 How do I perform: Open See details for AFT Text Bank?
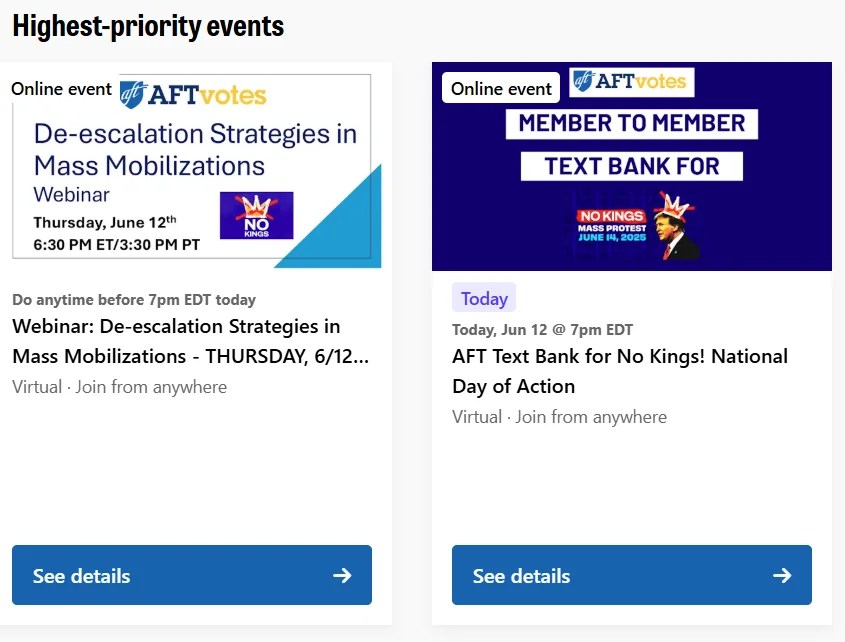pos(632,575)
